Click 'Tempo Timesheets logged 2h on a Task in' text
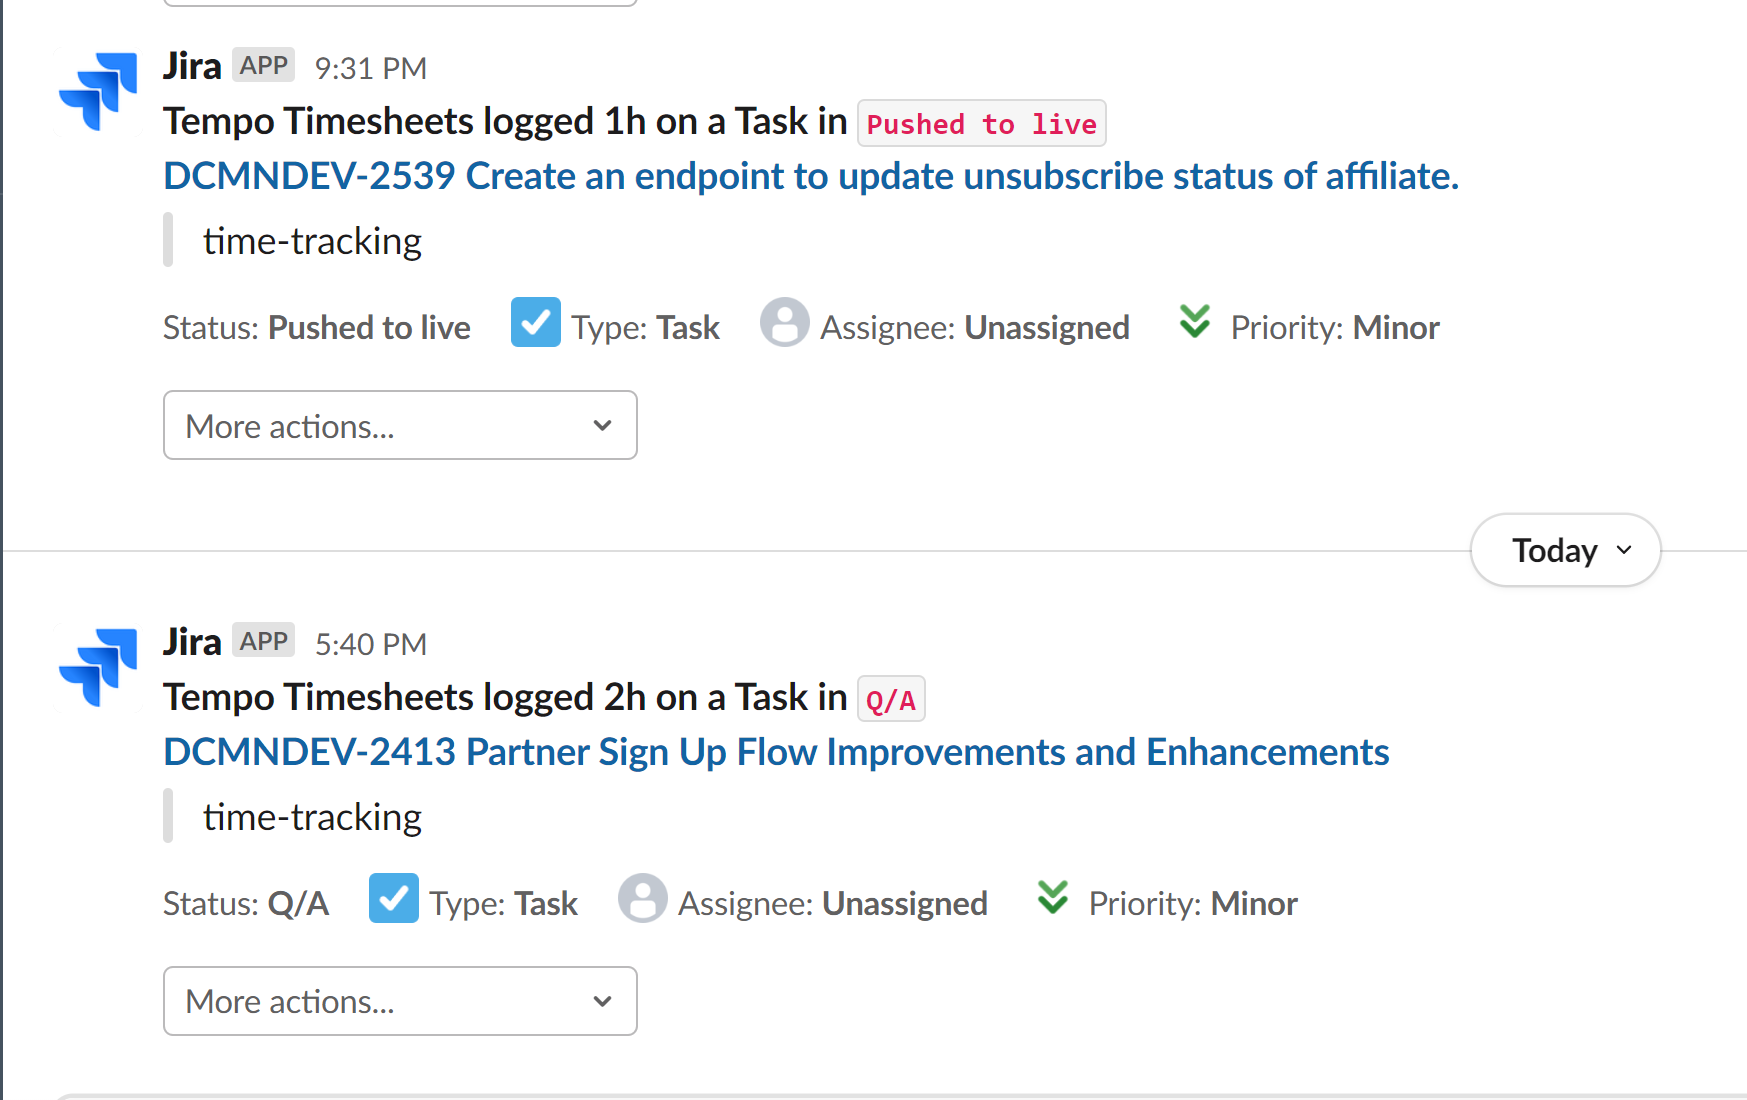This screenshot has width=1747, height=1100. click(506, 697)
